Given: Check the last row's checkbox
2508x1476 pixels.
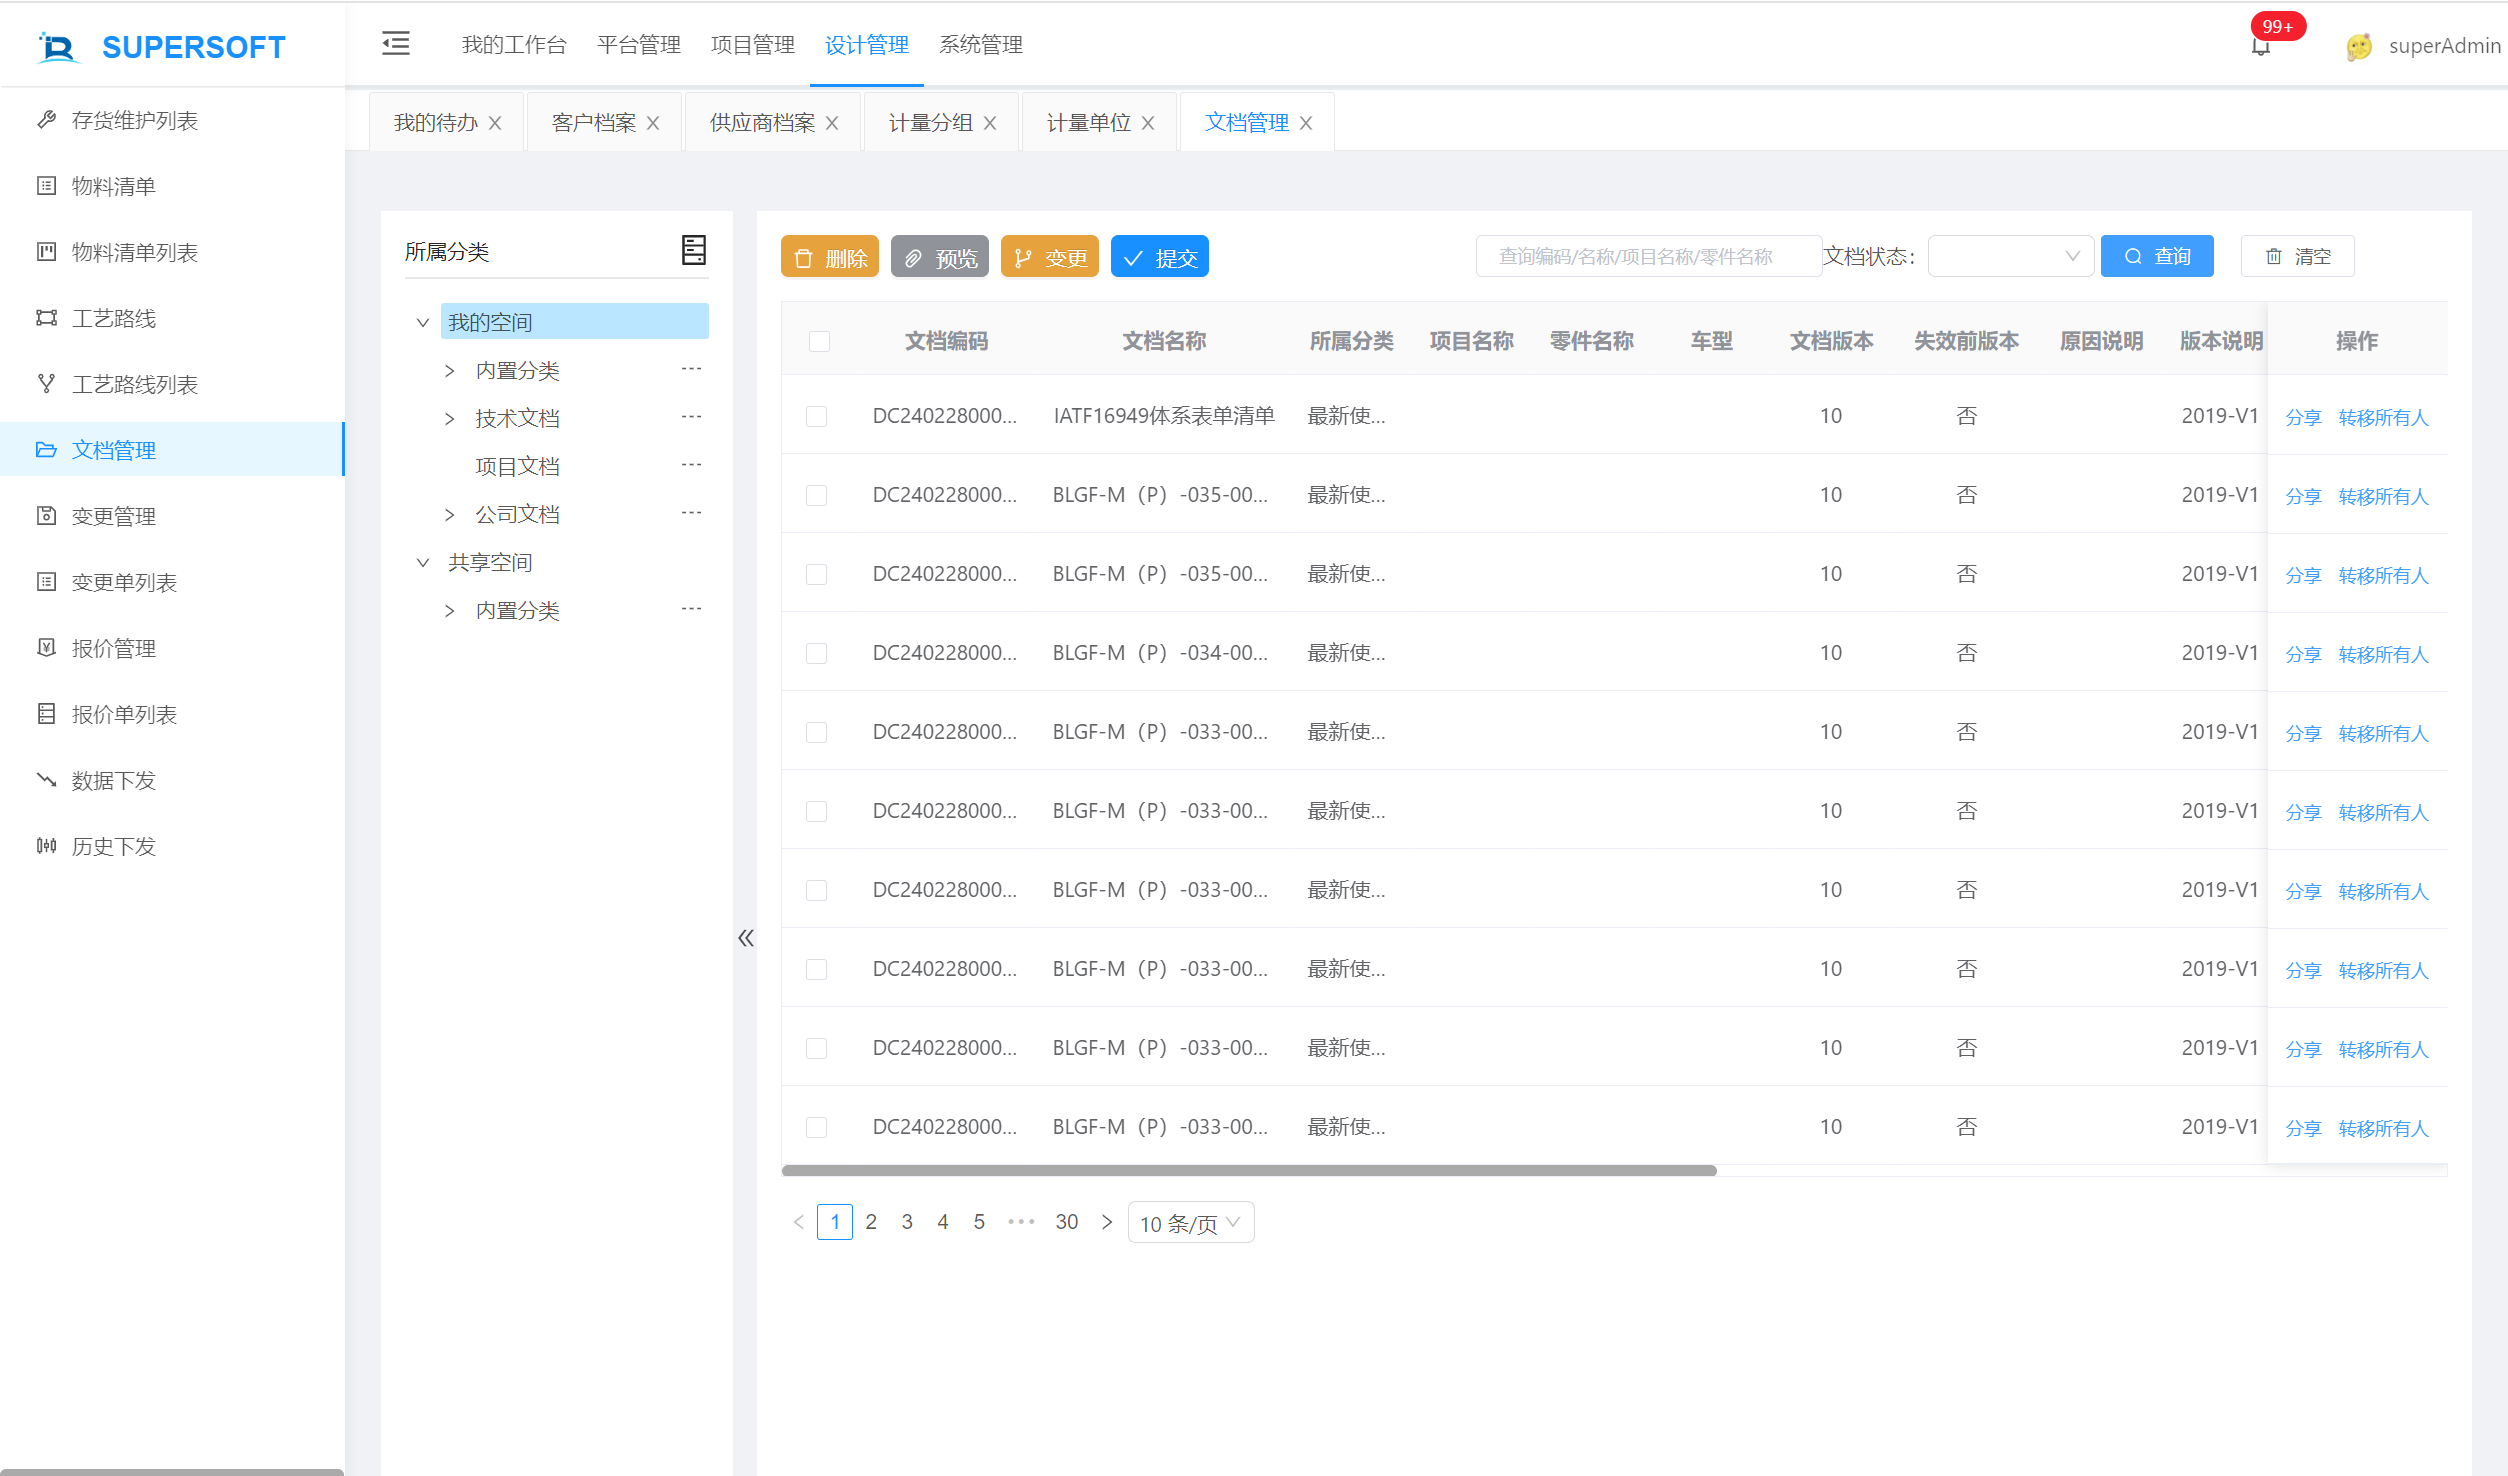Looking at the screenshot, I should [x=817, y=1127].
